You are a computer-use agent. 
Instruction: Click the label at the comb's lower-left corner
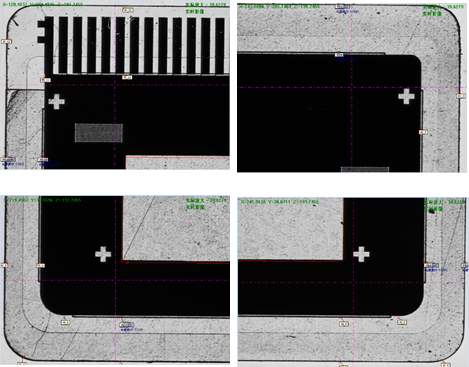[x=45, y=80]
